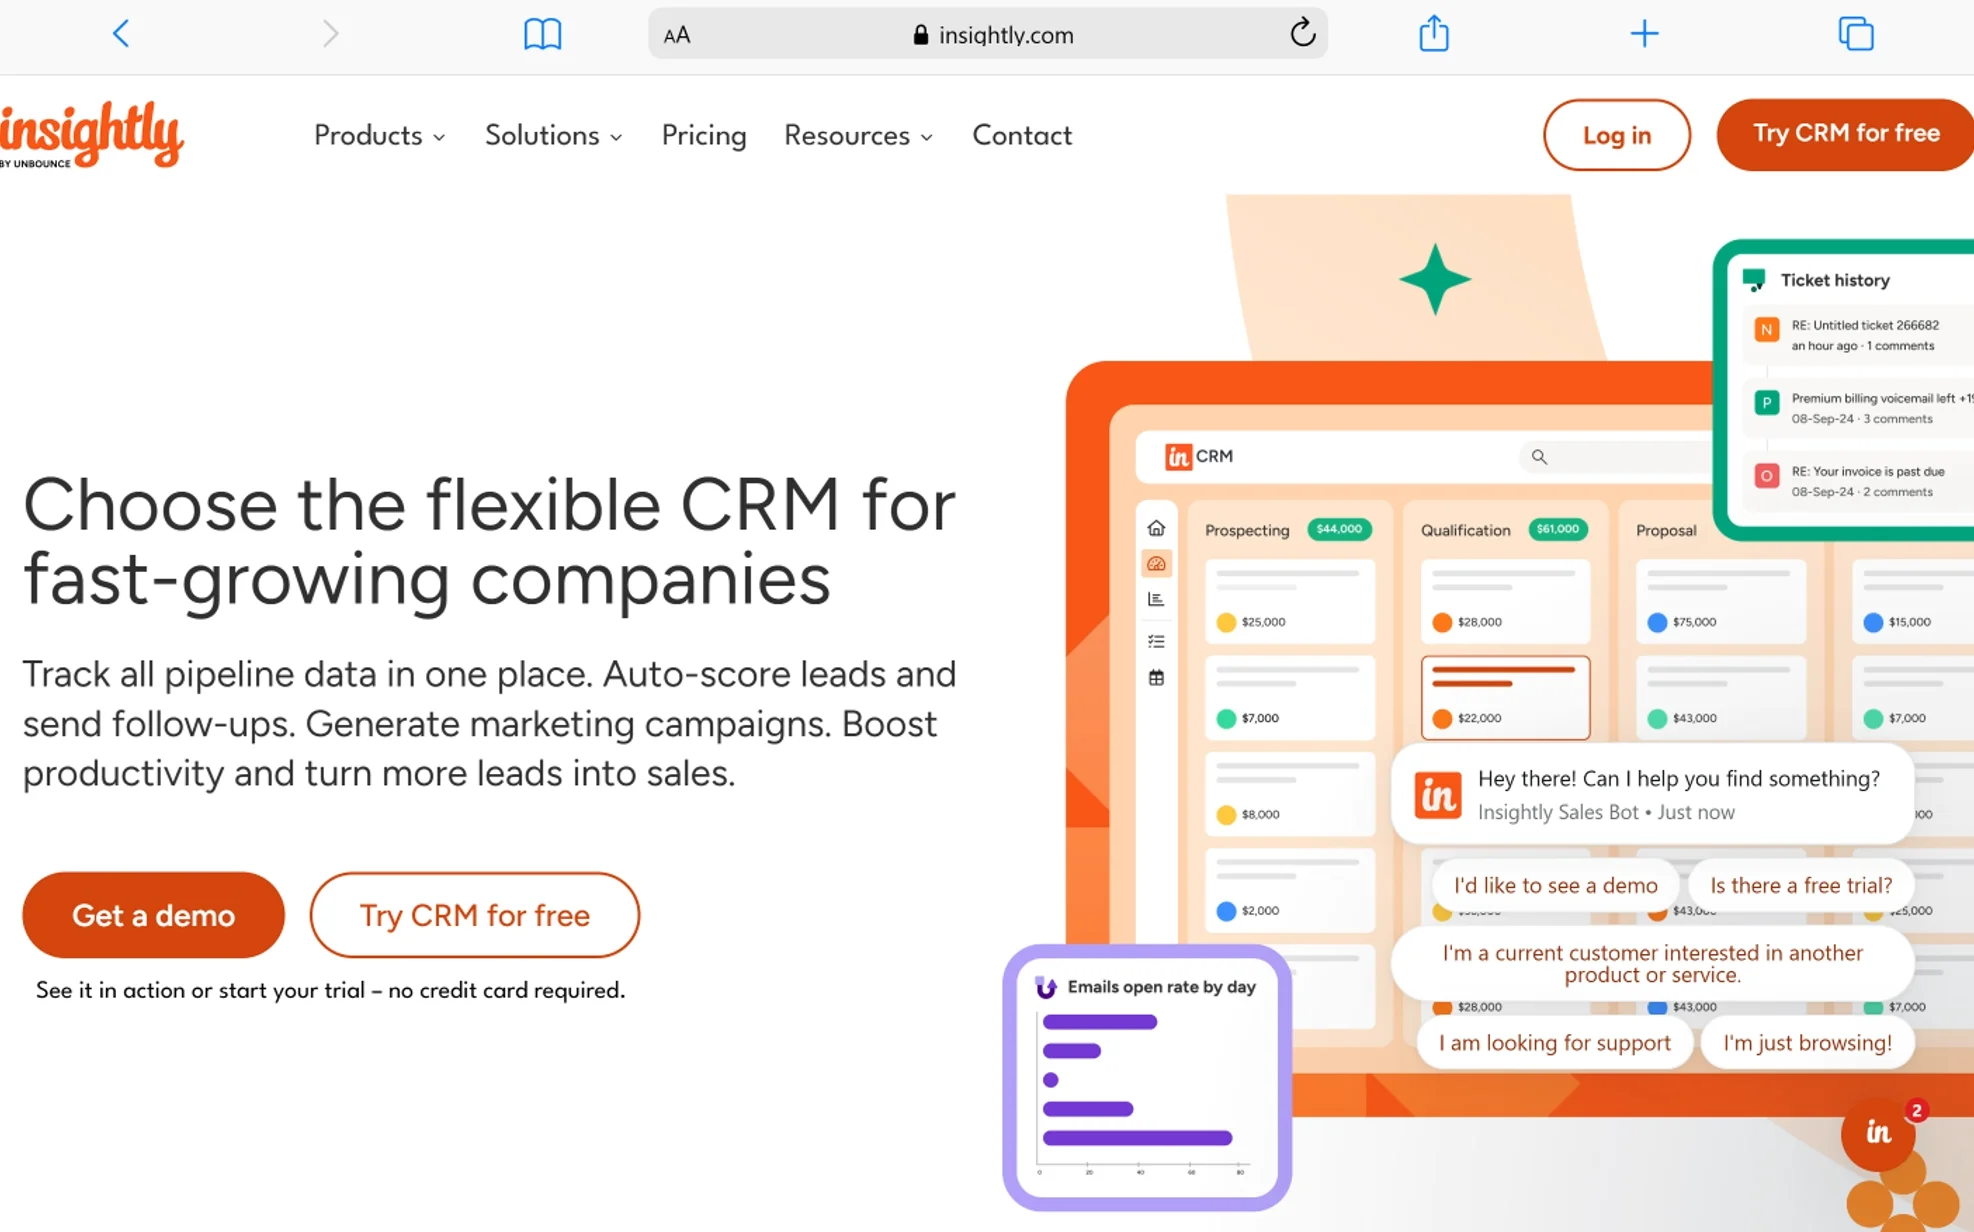Expand the Resources dropdown menu
This screenshot has width=1974, height=1232.
click(x=858, y=135)
